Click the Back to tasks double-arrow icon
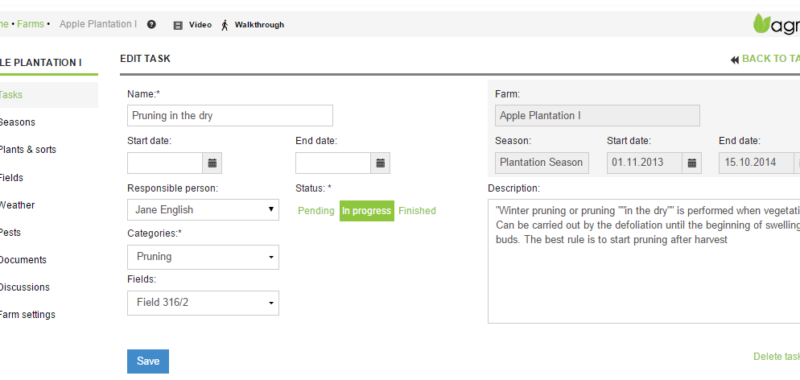This screenshot has width=800, height=380. point(735,60)
